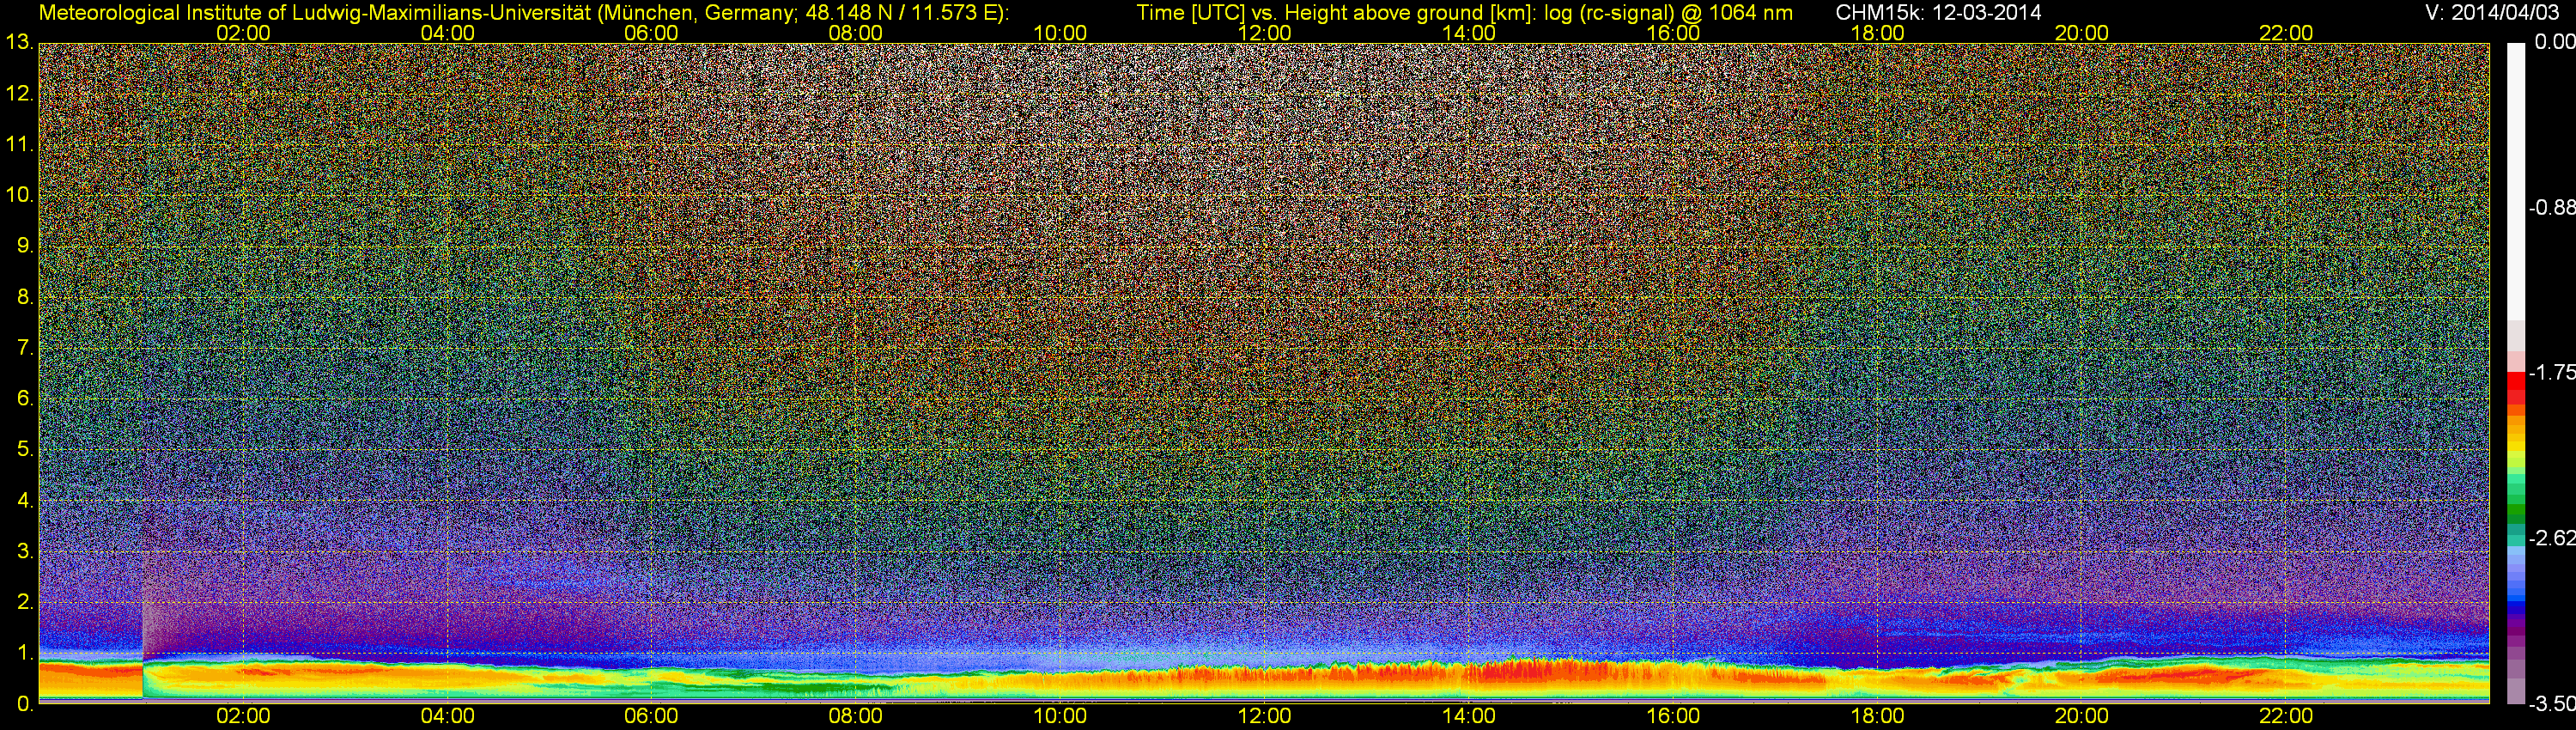2576x730 pixels.
Task: Click the 'log (rc-signal) @ 1064 nm' text
Action: click(x=1668, y=13)
